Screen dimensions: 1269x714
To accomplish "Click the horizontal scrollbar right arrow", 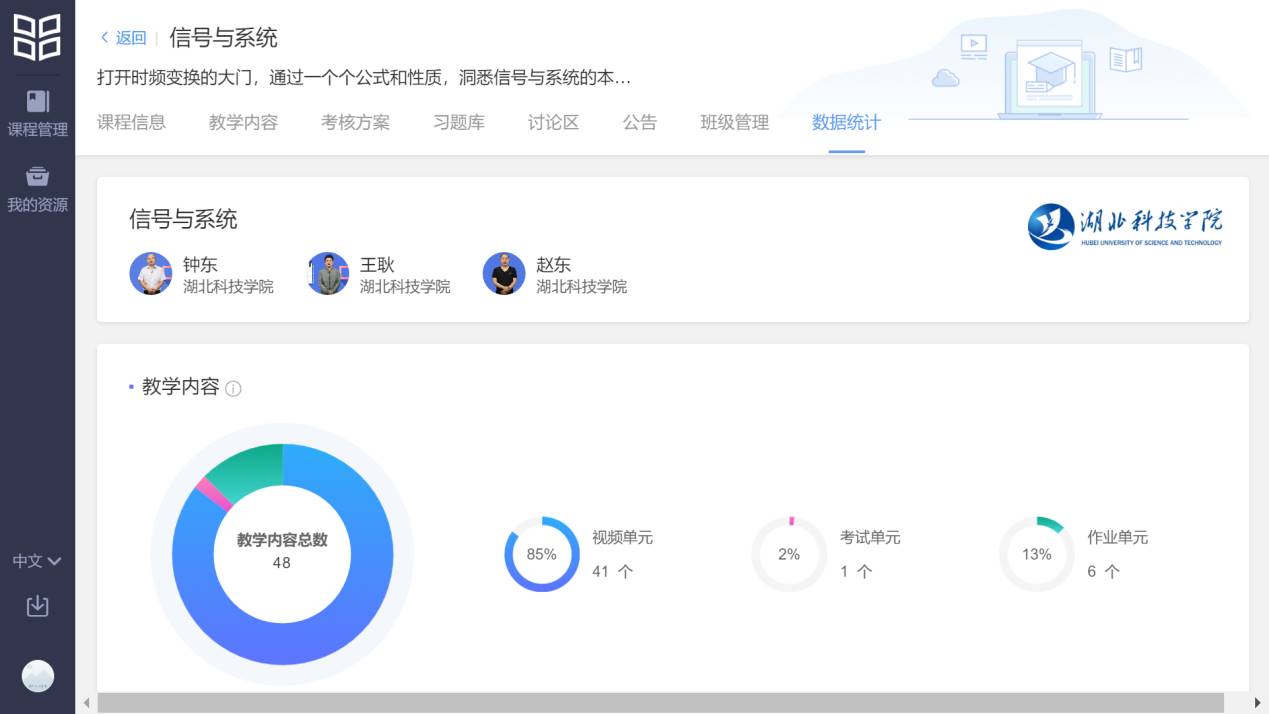I will (x=1257, y=703).
